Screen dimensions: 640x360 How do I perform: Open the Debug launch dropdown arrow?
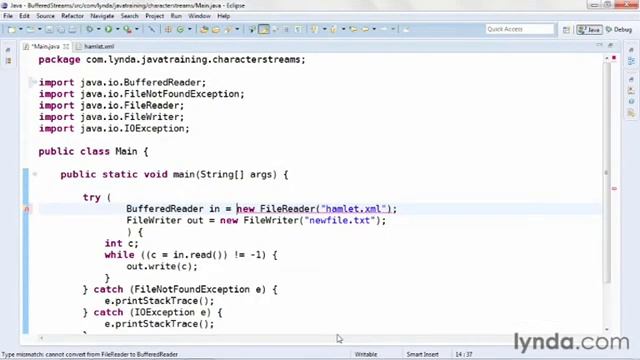(98, 29)
